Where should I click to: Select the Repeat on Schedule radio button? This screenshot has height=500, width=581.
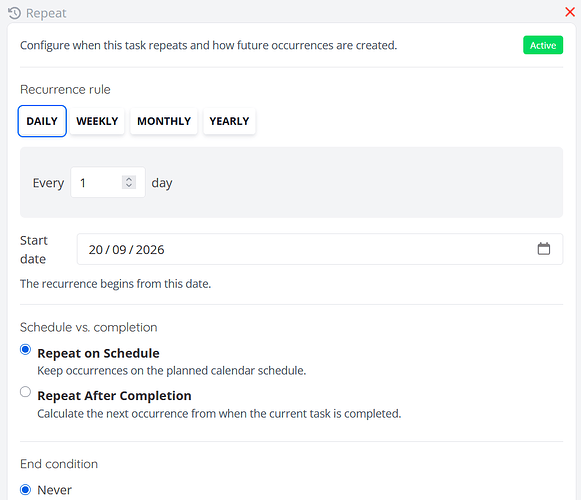[25, 350]
